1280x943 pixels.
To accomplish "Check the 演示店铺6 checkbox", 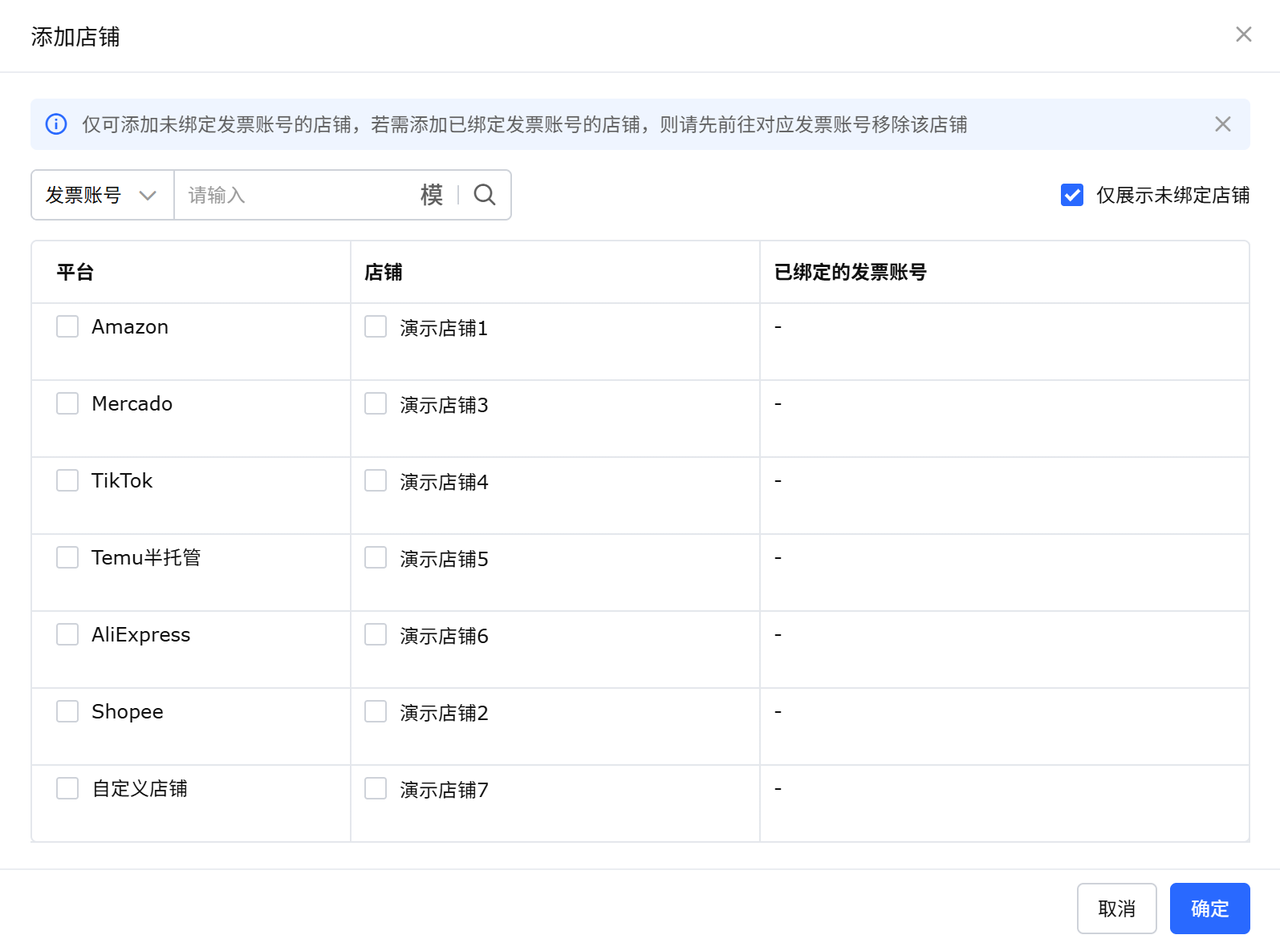I will point(375,635).
